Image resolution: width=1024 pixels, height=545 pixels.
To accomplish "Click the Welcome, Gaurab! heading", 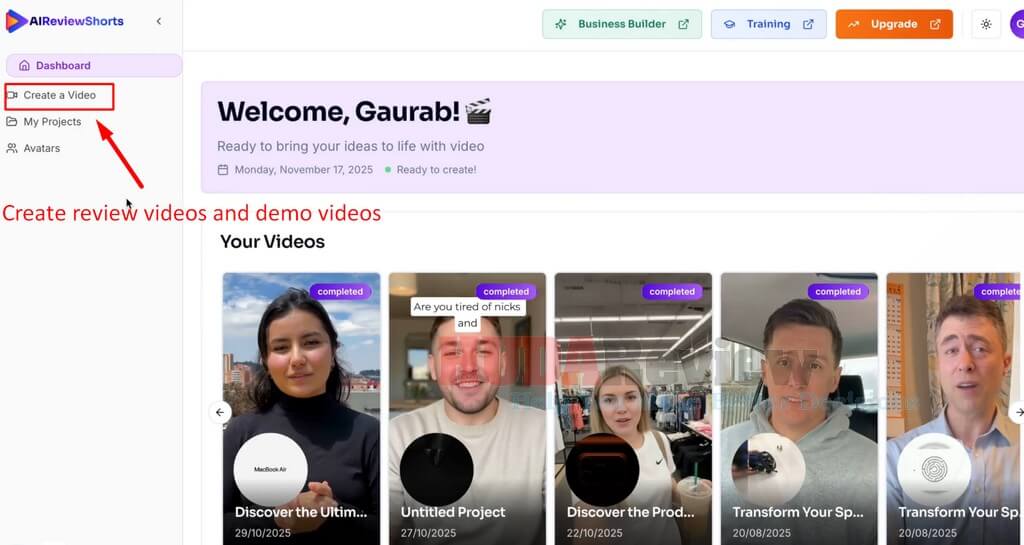I will pos(355,112).
